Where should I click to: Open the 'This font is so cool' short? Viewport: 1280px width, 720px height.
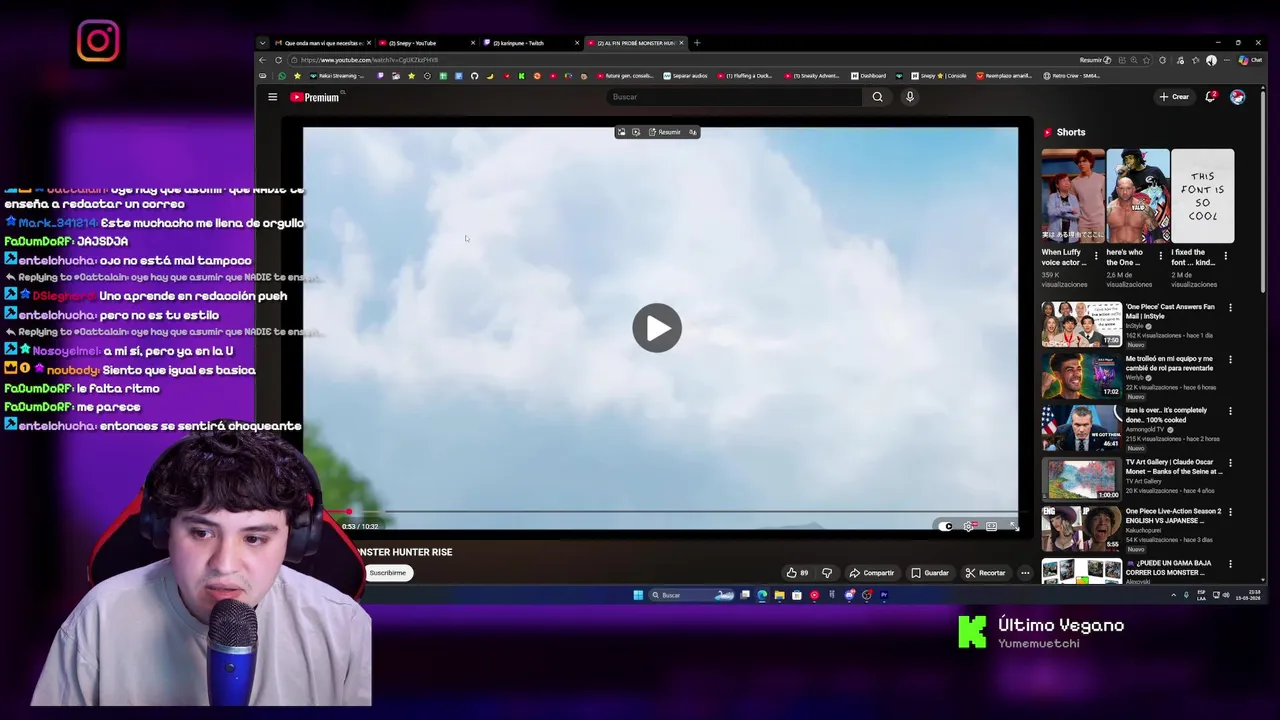tap(1203, 196)
